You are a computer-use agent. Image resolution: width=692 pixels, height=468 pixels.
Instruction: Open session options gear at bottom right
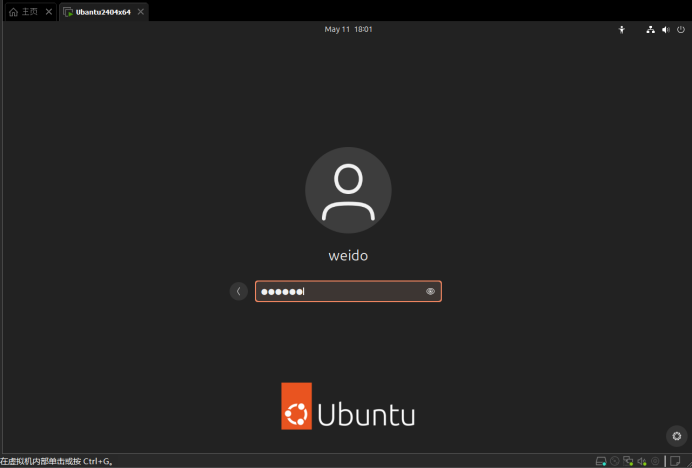(677, 436)
